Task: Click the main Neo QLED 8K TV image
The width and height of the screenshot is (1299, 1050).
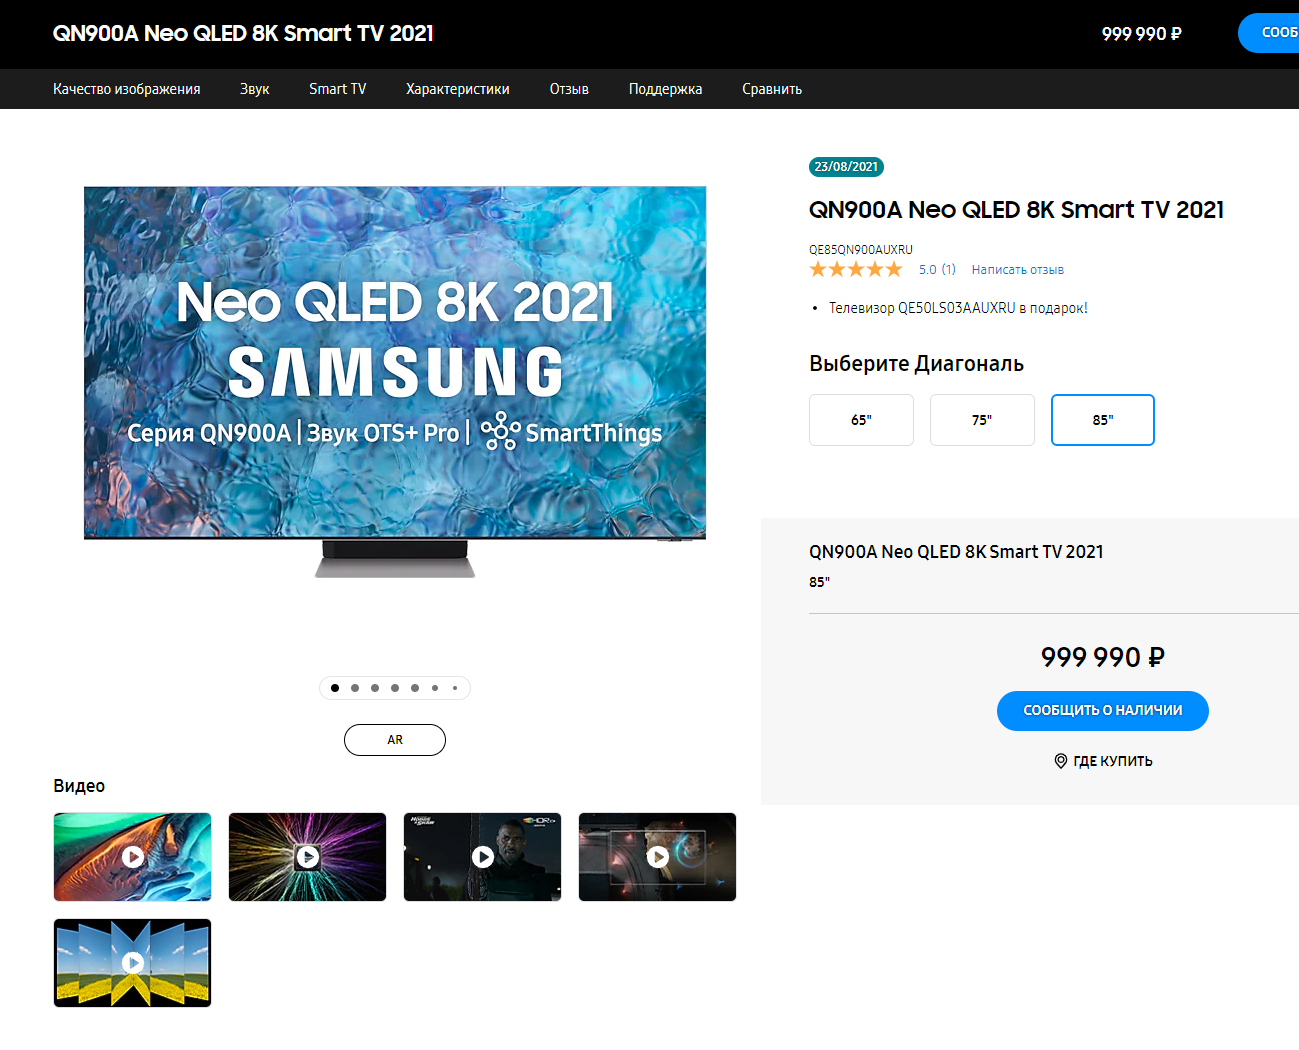Action: pyautogui.click(x=395, y=382)
